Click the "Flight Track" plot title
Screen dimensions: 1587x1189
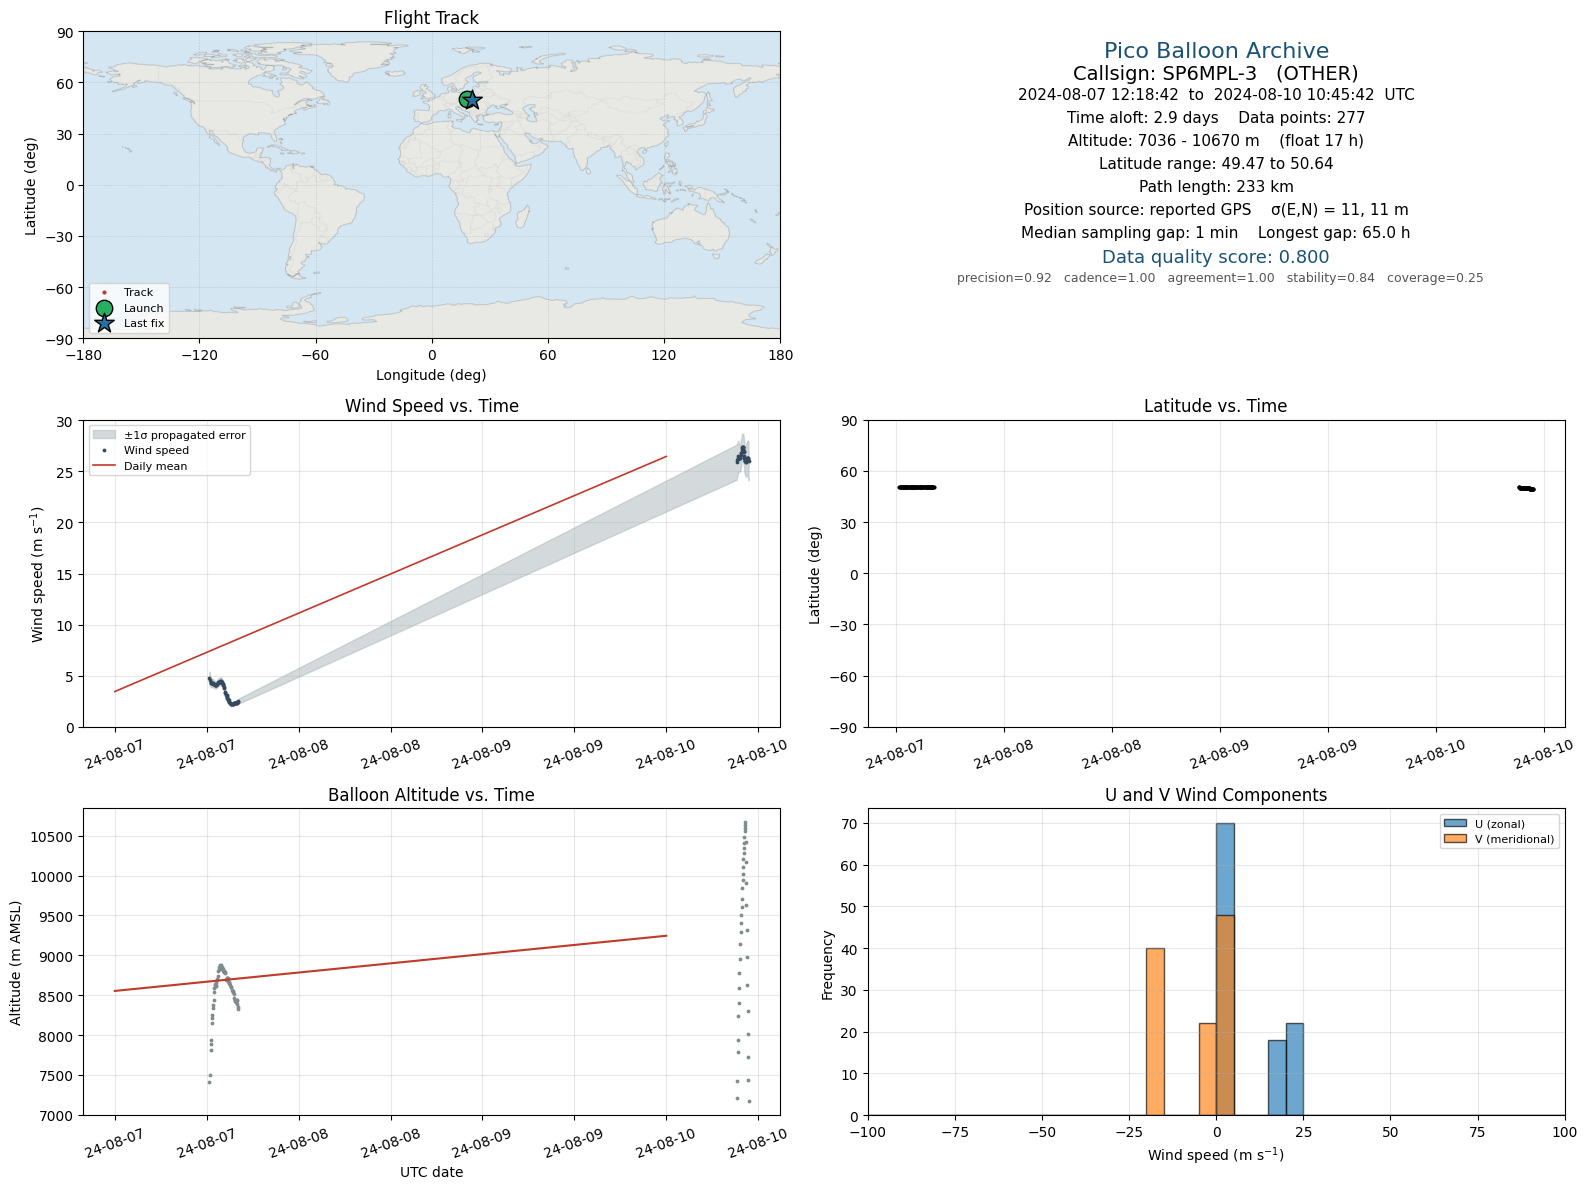[x=431, y=18]
